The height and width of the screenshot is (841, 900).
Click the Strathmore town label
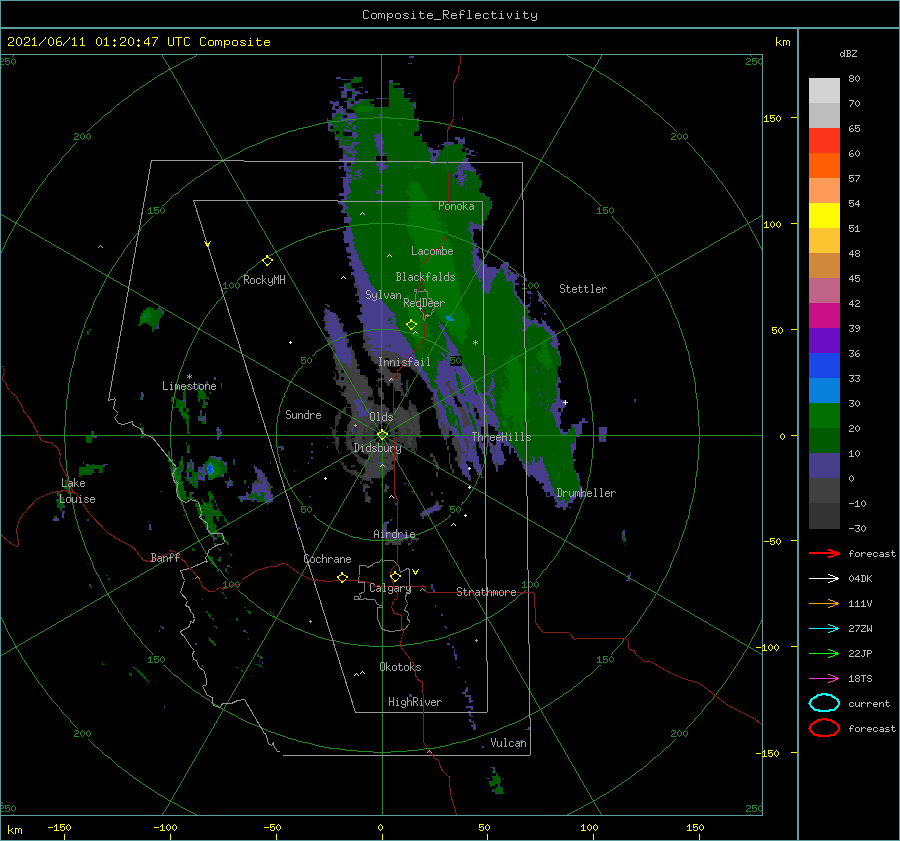pyautogui.click(x=486, y=592)
